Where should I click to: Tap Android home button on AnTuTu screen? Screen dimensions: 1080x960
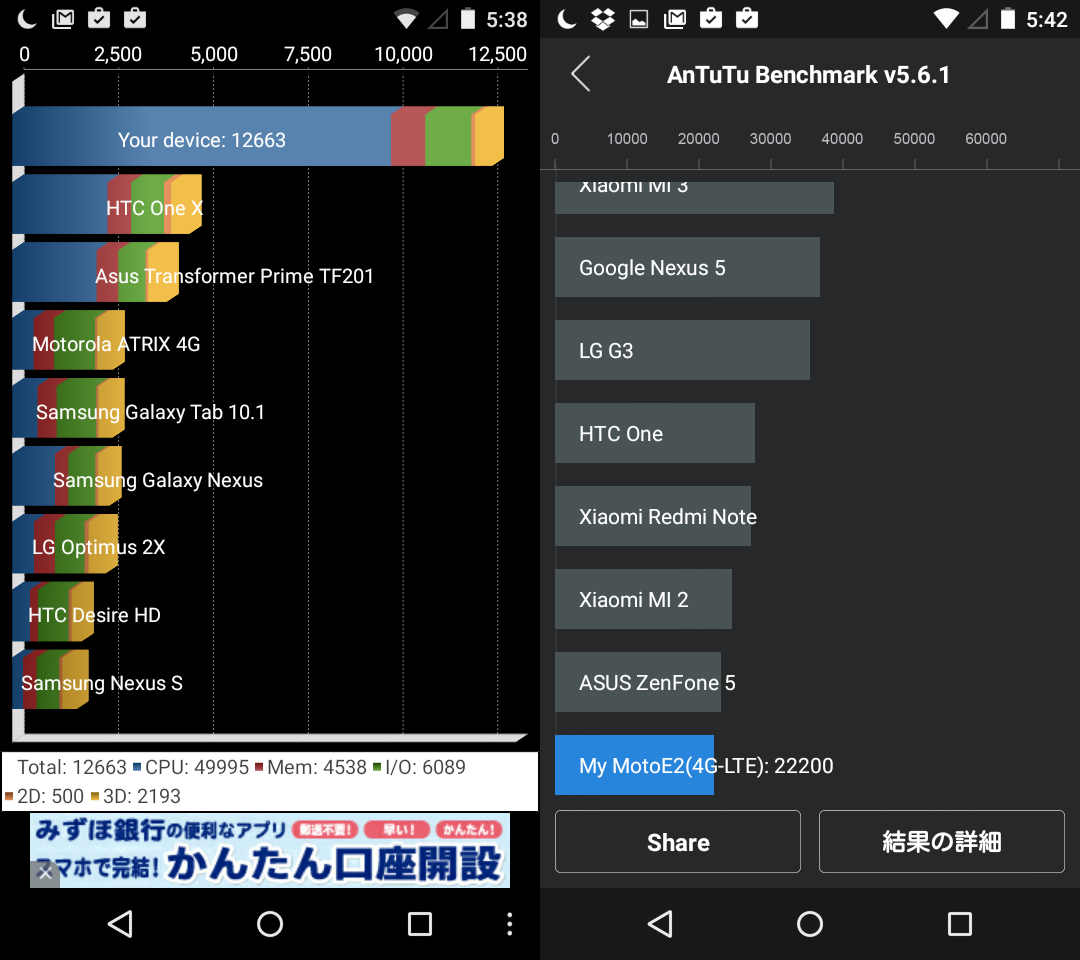(x=810, y=924)
